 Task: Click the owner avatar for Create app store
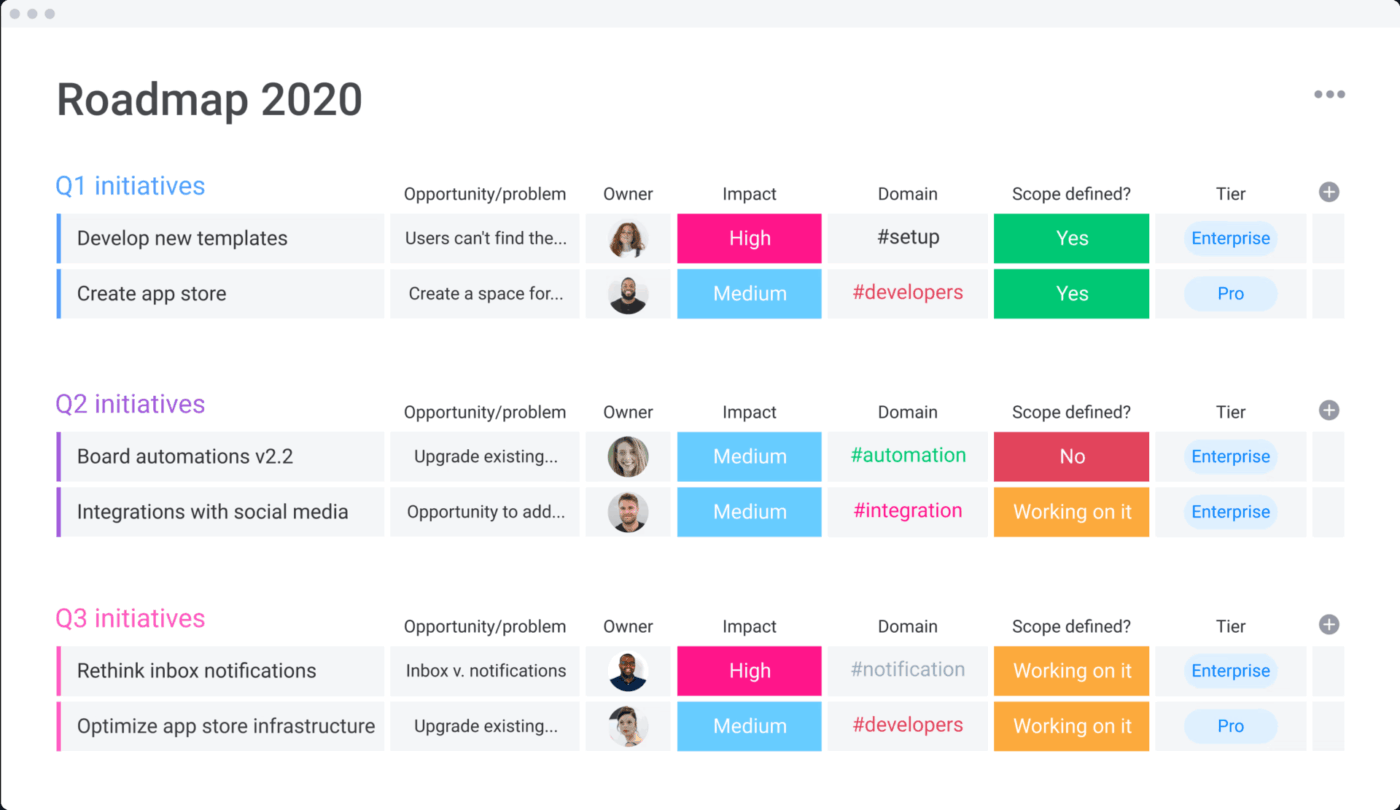pos(628,293)
